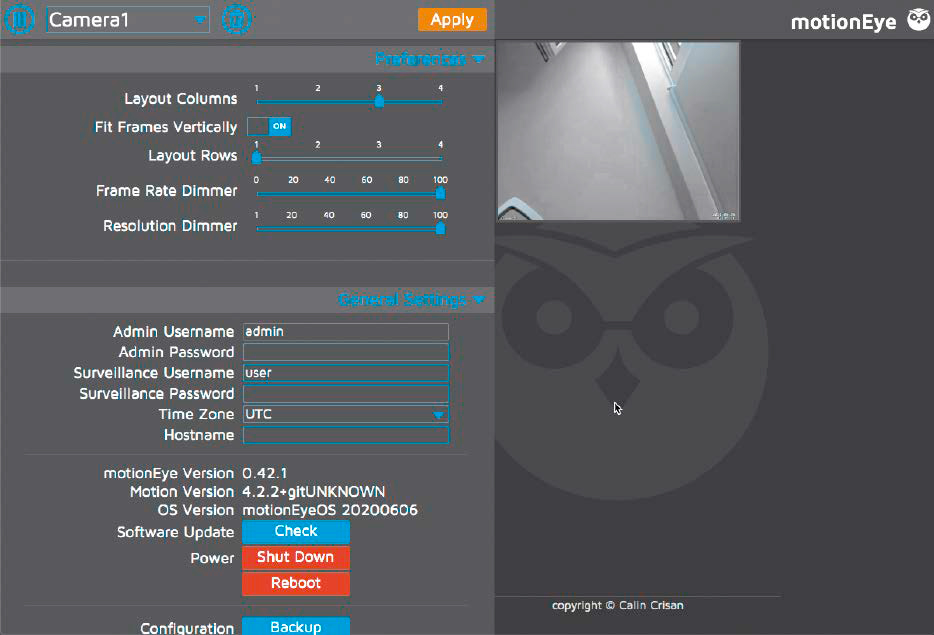The width and height of the screenshot is (934, 635).
Task: Click the remove camera trash icon
Action: coord(236,19)
